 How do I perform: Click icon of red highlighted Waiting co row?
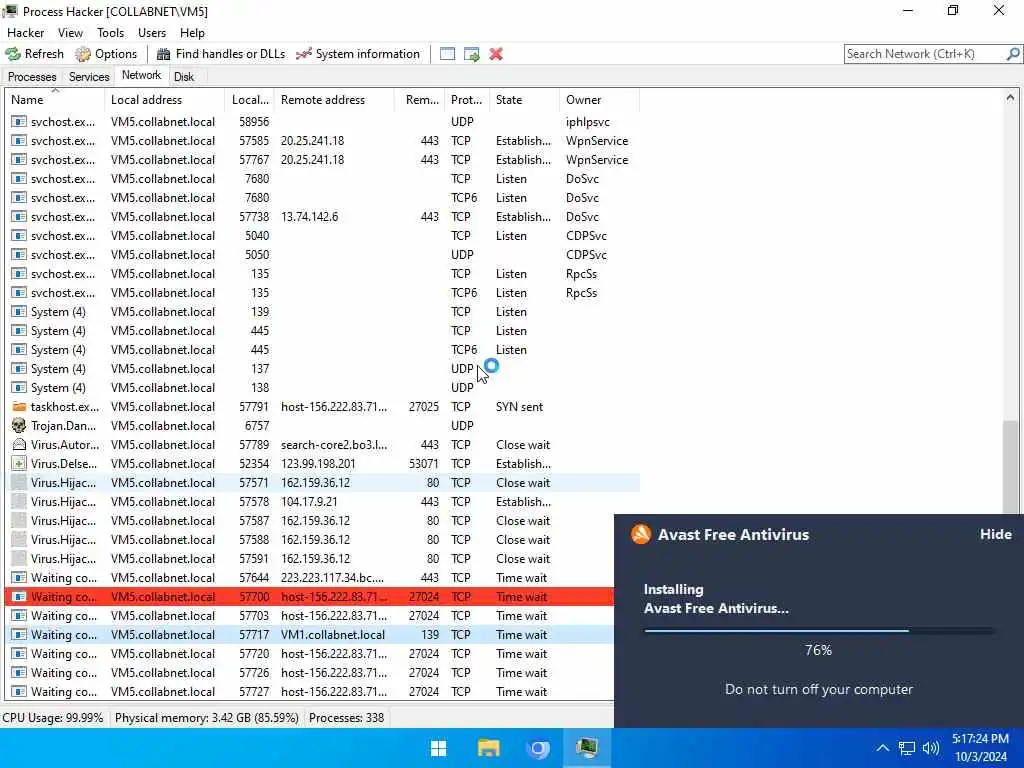(20, 597)
